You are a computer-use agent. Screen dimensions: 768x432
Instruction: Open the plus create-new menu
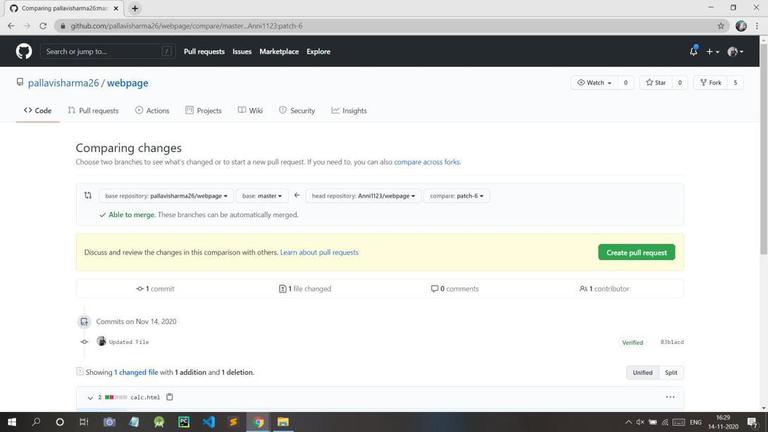coord(712,51)
